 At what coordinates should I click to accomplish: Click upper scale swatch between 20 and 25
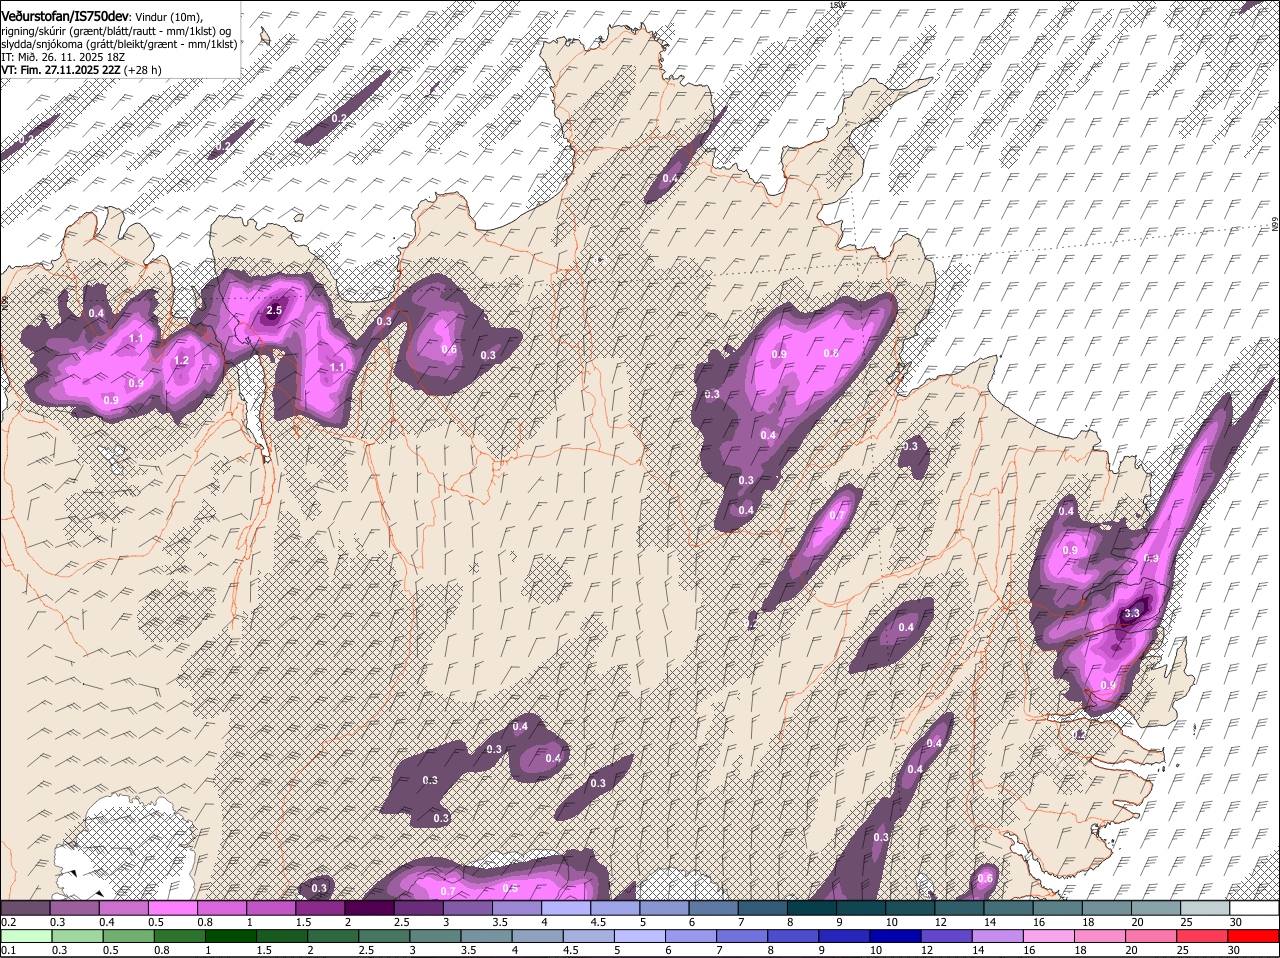point(1157,908)
